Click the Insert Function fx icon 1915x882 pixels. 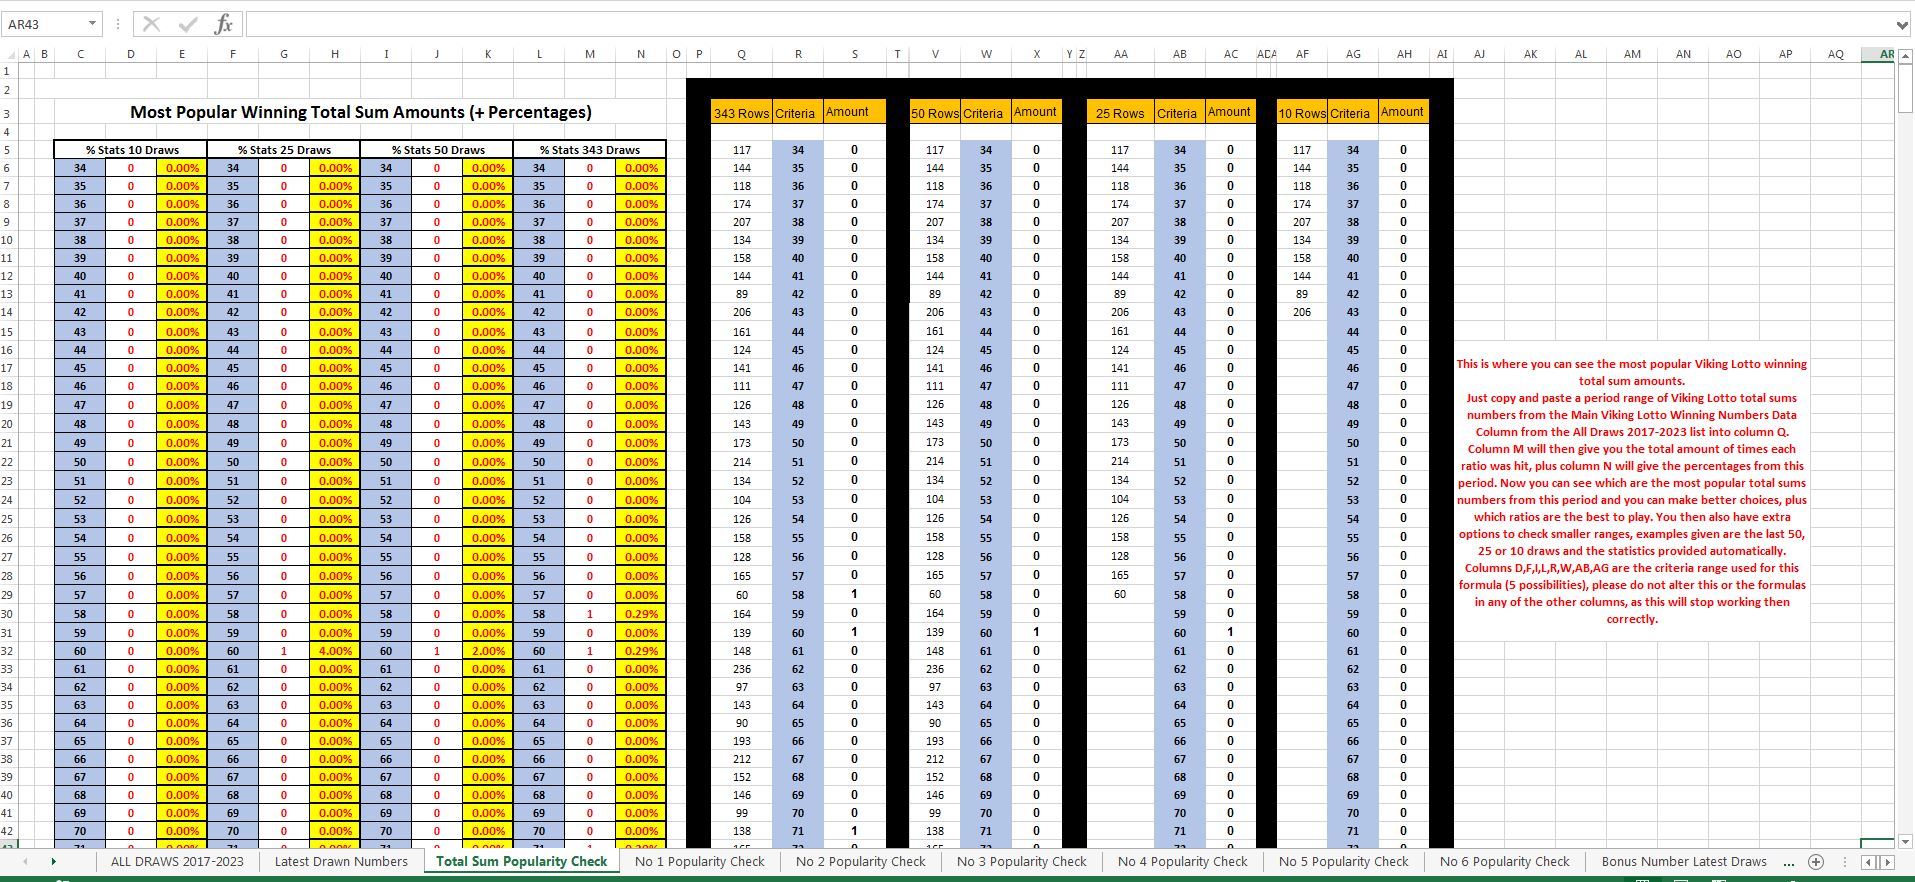tap(223, 24)
